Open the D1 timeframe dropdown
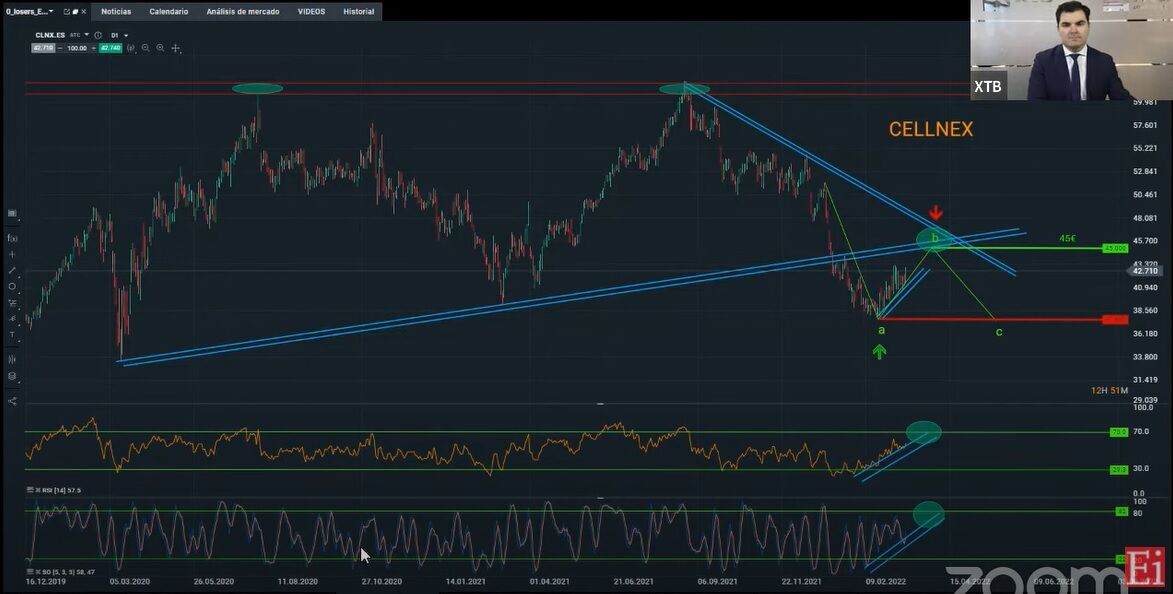This screenshot has height=594, width=1173. 119,35
